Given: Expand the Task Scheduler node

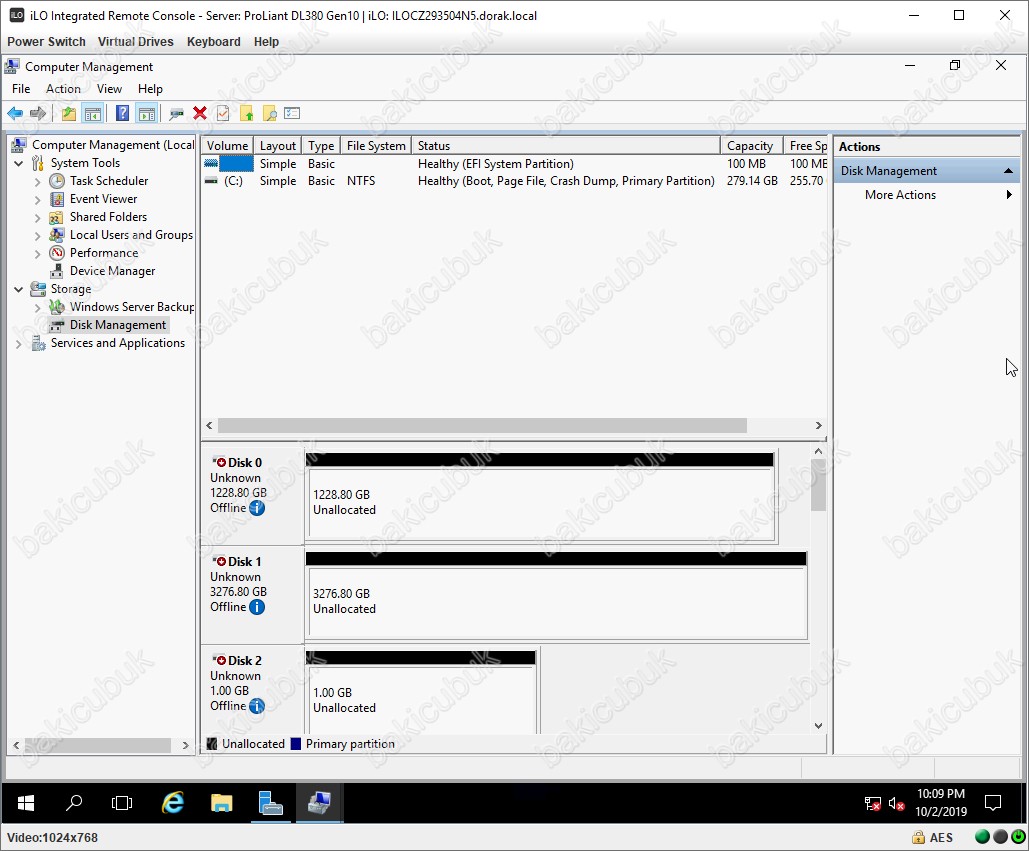Looking at the screenshot, I should [x=37, y=181].
